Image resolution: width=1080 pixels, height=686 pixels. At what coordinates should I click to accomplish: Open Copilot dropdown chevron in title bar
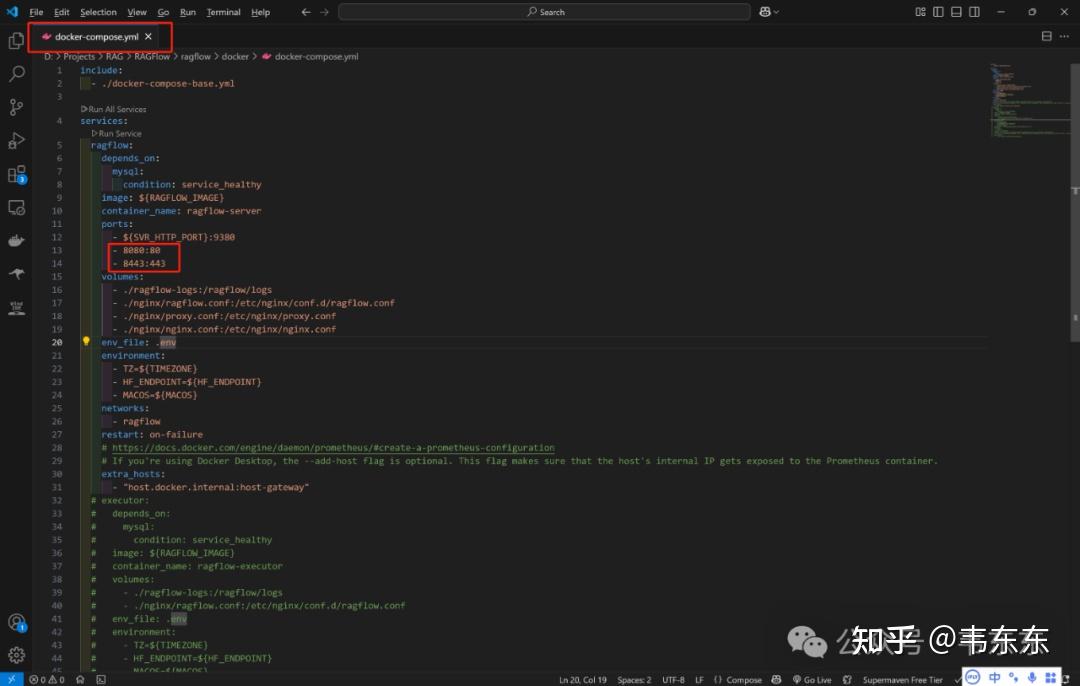(x=777, y=12)
